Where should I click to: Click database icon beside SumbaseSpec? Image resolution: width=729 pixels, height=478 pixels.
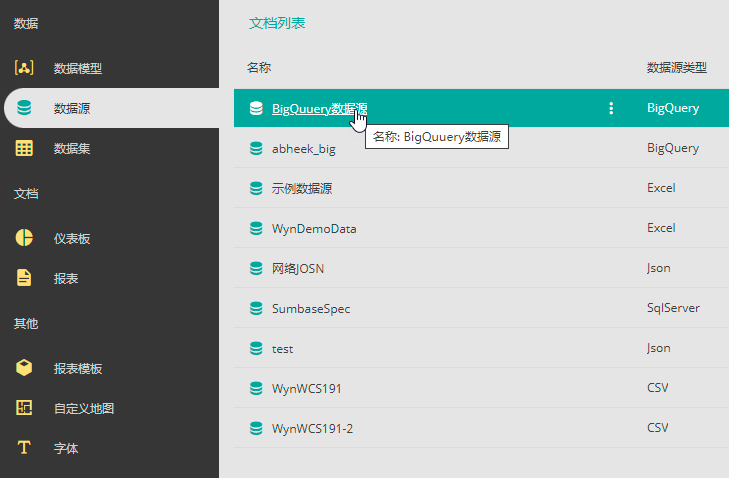(x=256, y=308)
